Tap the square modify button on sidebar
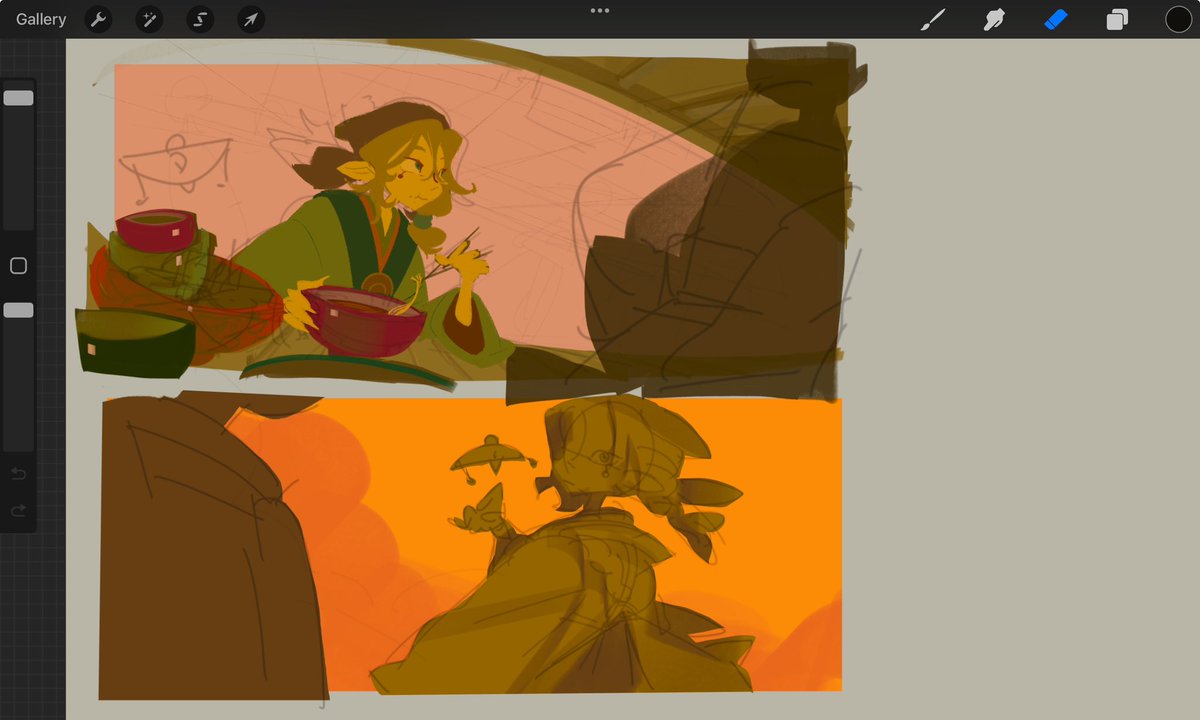Viewport: 1200px width, 720px height. (18, 266)
